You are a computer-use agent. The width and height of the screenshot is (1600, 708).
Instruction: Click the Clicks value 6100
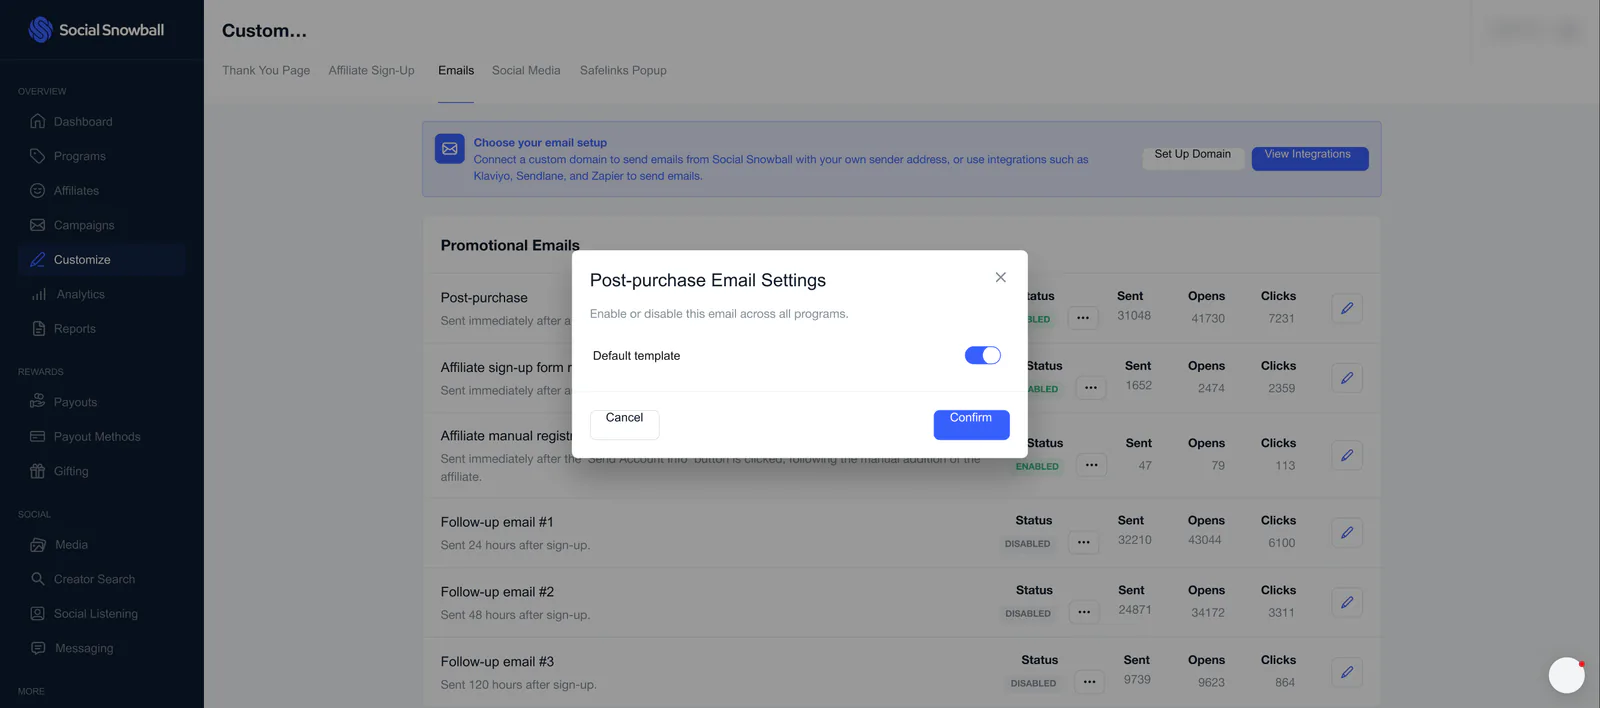(1281, 543)
